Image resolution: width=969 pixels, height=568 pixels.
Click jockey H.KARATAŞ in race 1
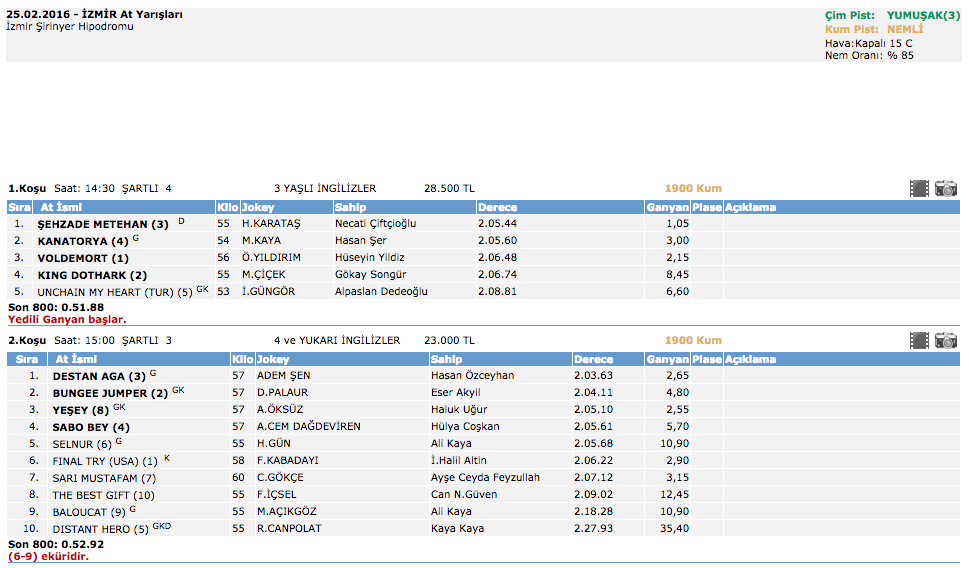coord(270,224)
